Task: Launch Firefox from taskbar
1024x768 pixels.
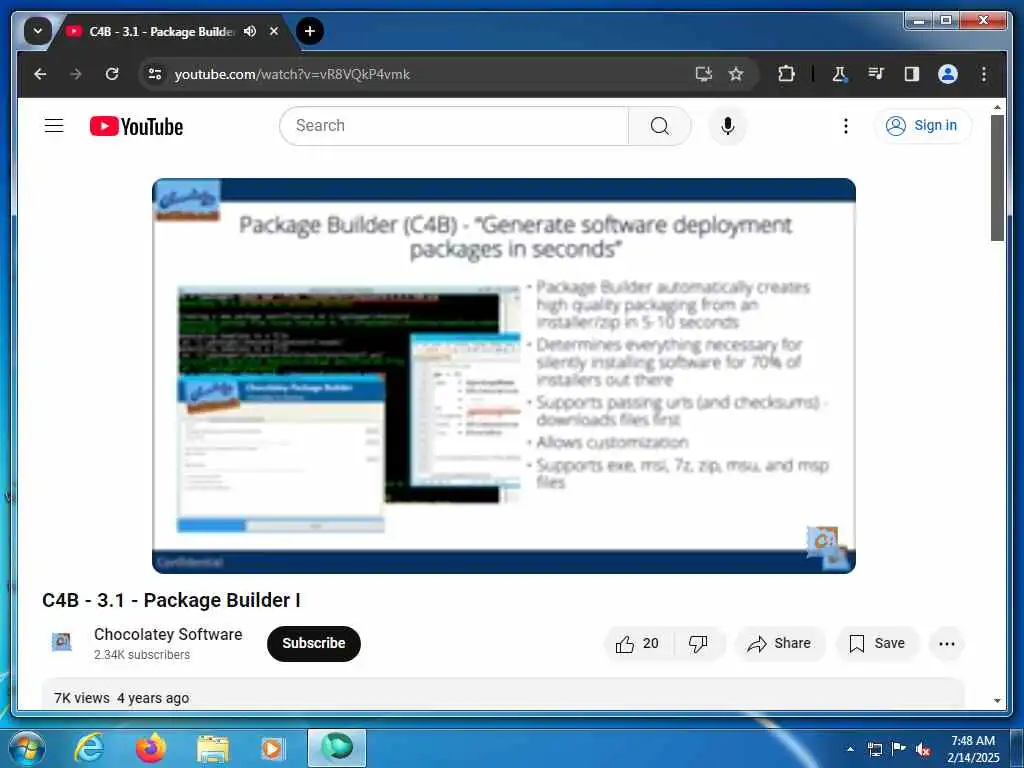Action: pyautogui.click(x=151, y=748)
